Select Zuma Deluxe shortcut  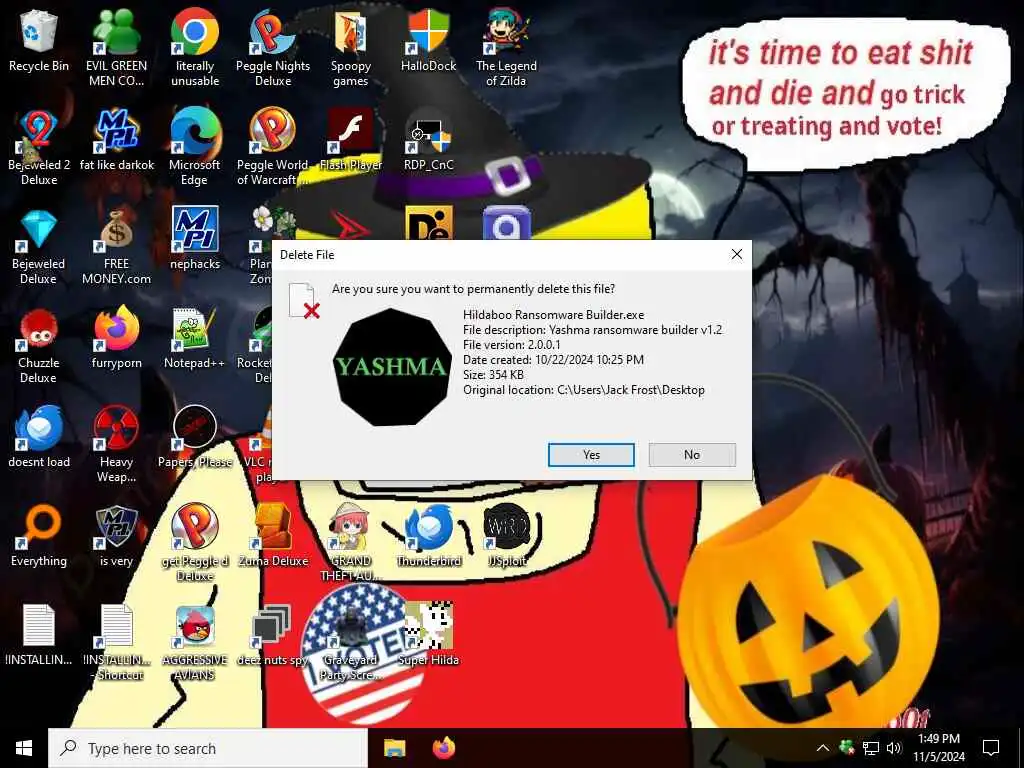(x=273, y=537)
